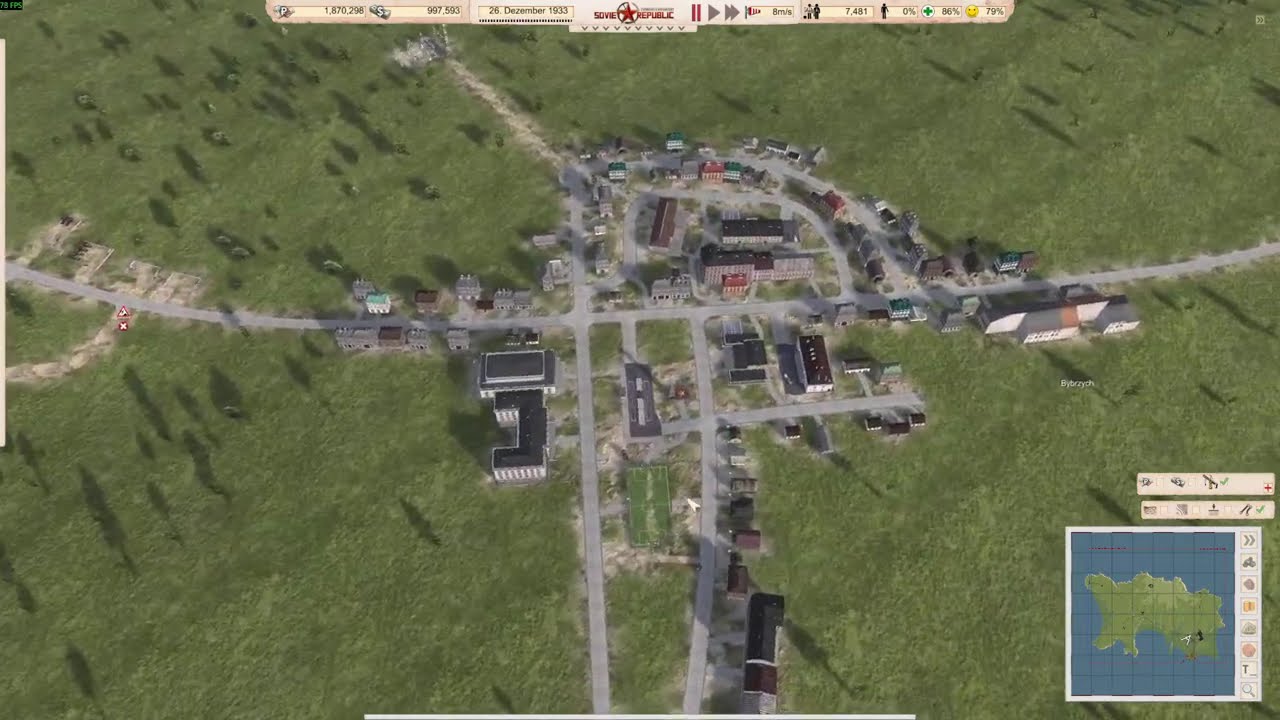
Task: Click the red plus button in the panel
Action: click(x=1268, y=487)
